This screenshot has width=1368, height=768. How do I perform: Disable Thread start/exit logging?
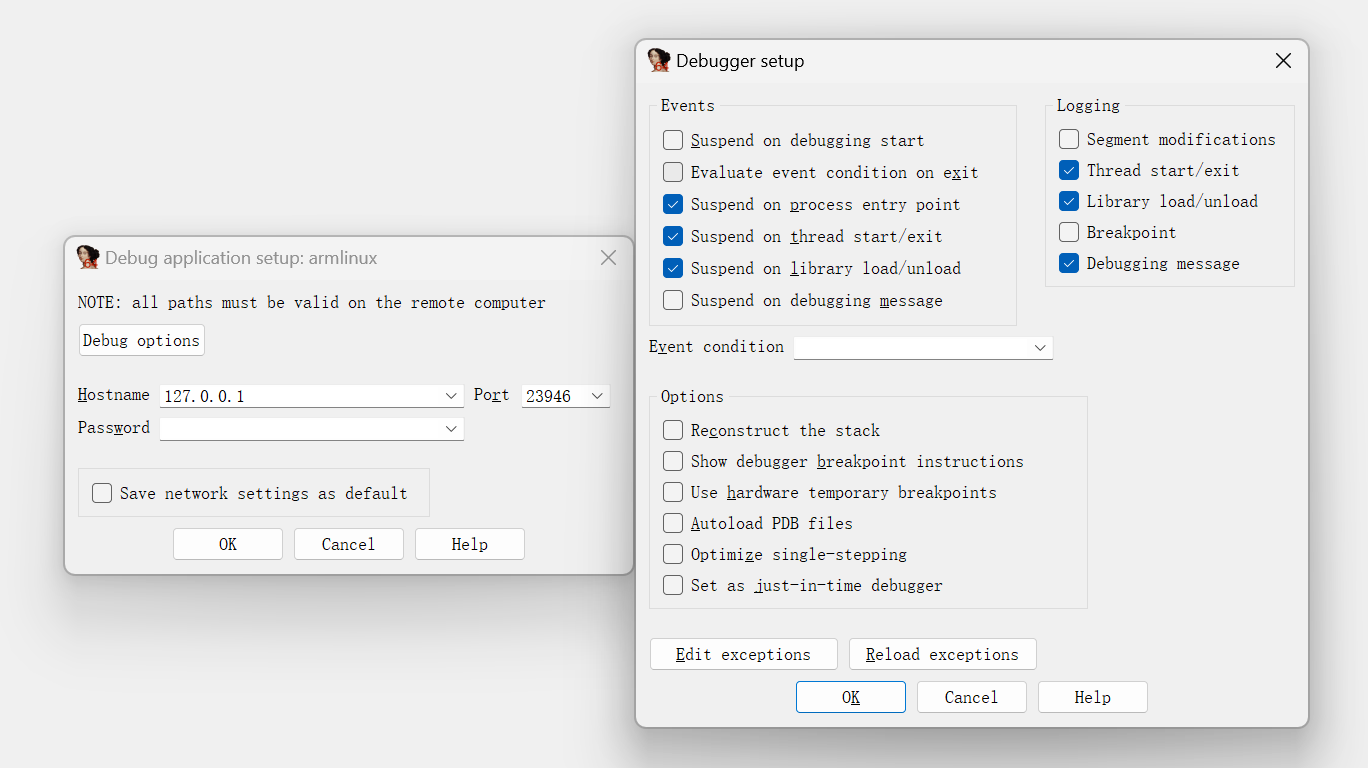point(1069,171)
